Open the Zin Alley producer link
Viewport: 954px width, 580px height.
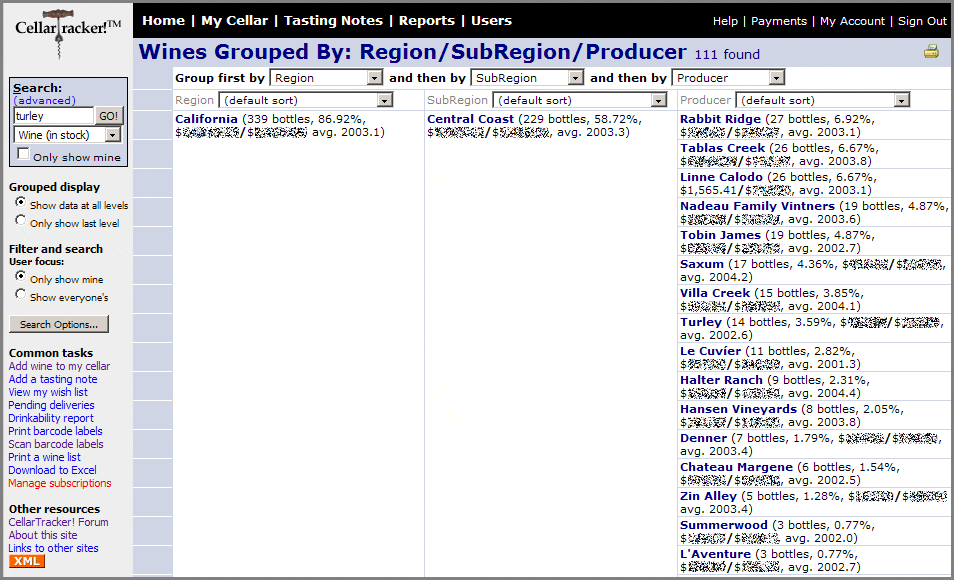click(x=709, y=496)
